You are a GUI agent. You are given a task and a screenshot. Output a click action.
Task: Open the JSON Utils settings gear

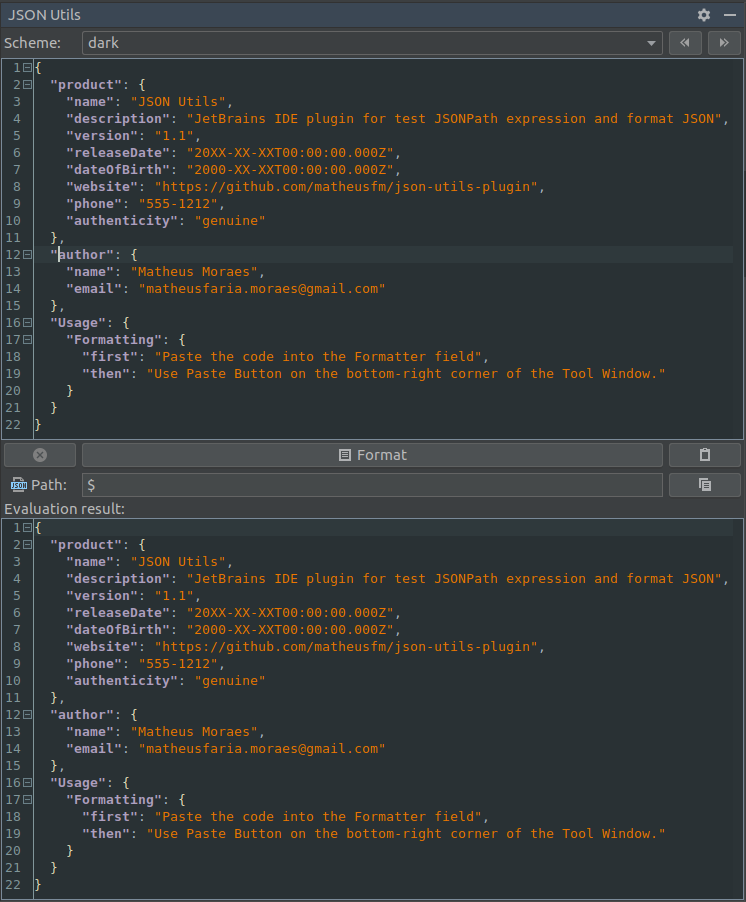(x=703, y=15)
